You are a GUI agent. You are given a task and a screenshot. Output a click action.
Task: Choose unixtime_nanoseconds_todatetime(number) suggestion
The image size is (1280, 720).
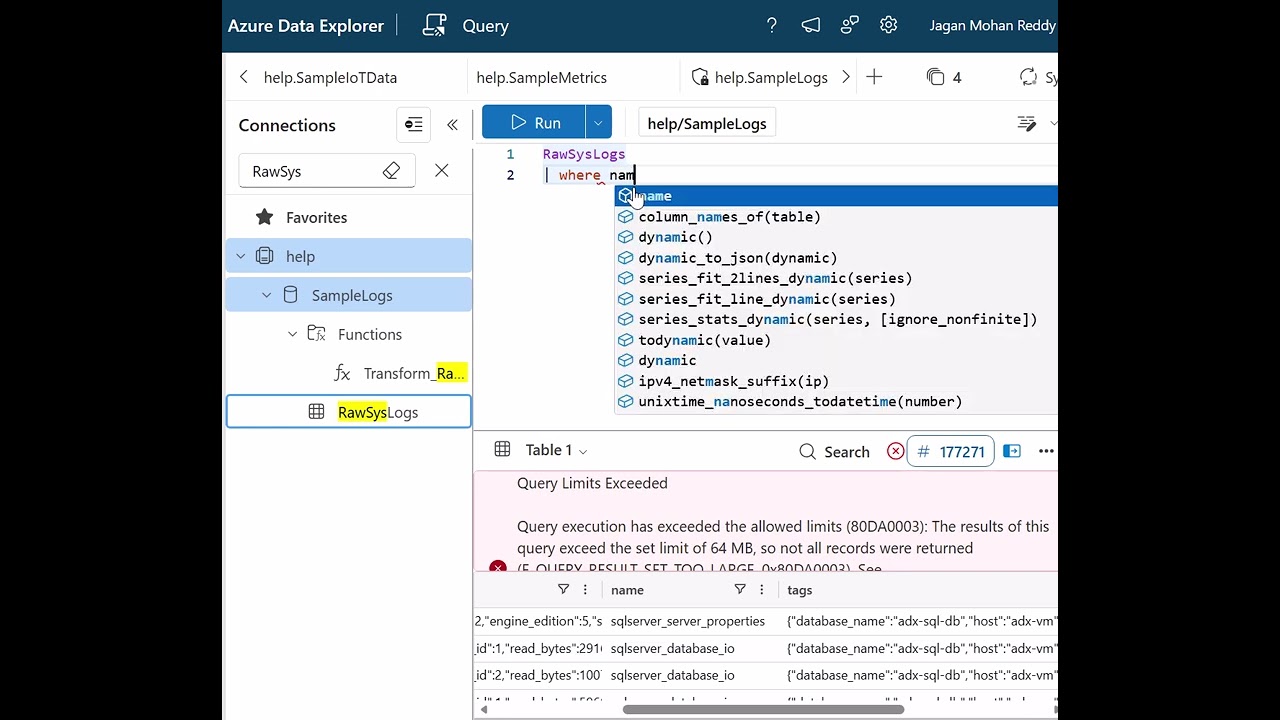pyautogui.click(x=836, y=402)
